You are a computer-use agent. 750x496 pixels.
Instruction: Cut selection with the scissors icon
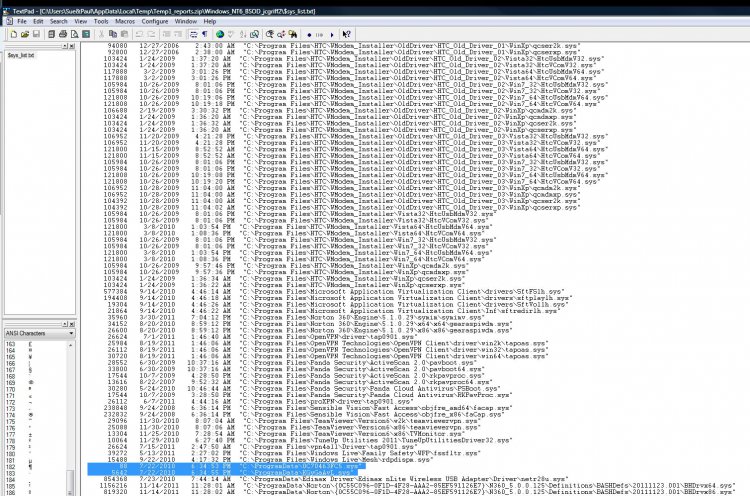click(101, 34)
